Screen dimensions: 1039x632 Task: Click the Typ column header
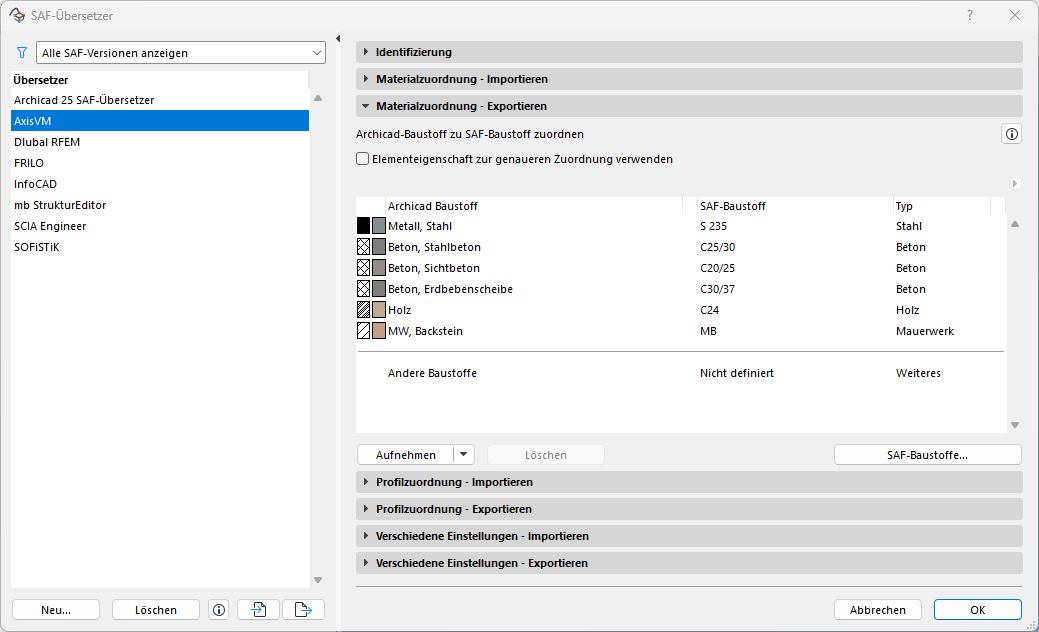point(941,206)
